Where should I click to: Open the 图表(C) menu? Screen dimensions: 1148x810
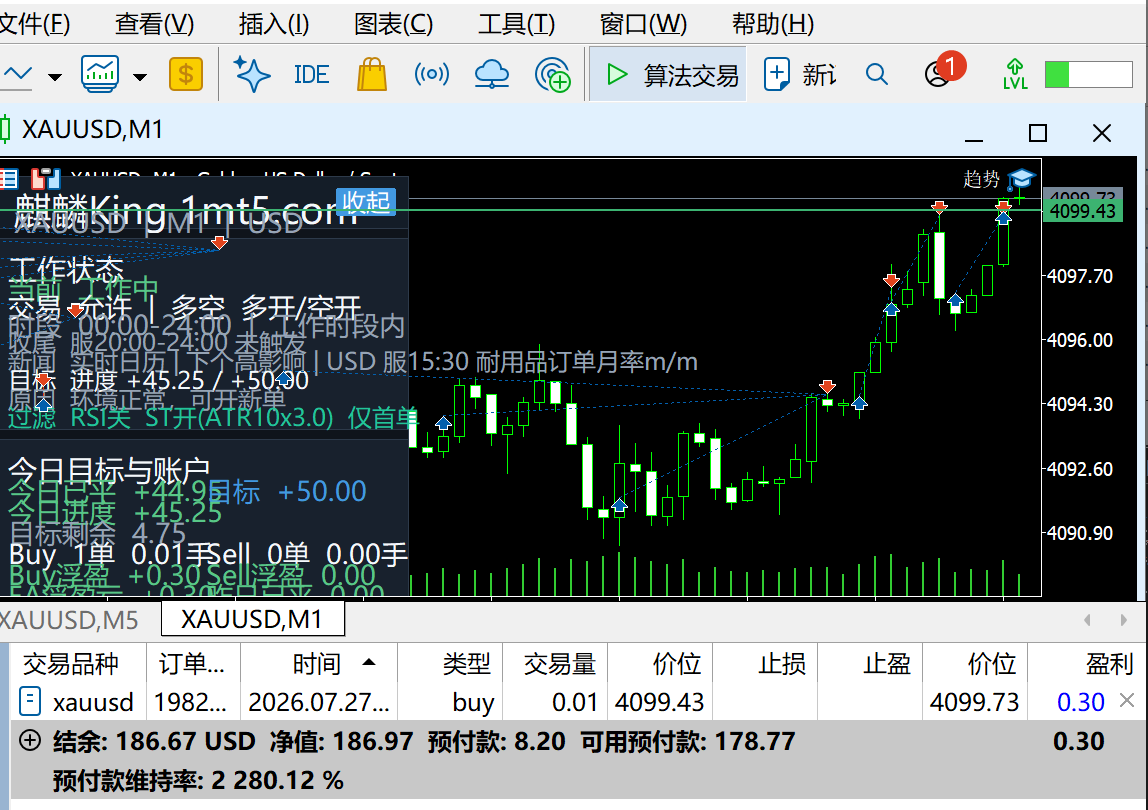point(394,24)
